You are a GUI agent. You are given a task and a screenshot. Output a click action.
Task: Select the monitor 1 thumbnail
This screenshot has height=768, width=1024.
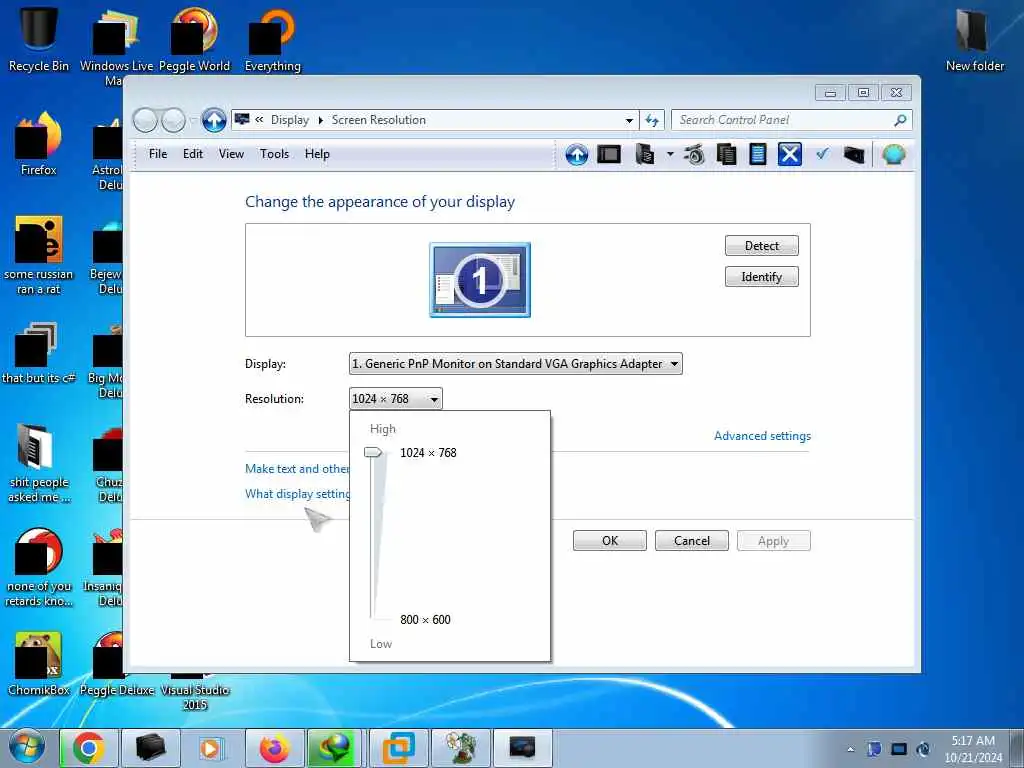tap(480, 280)
